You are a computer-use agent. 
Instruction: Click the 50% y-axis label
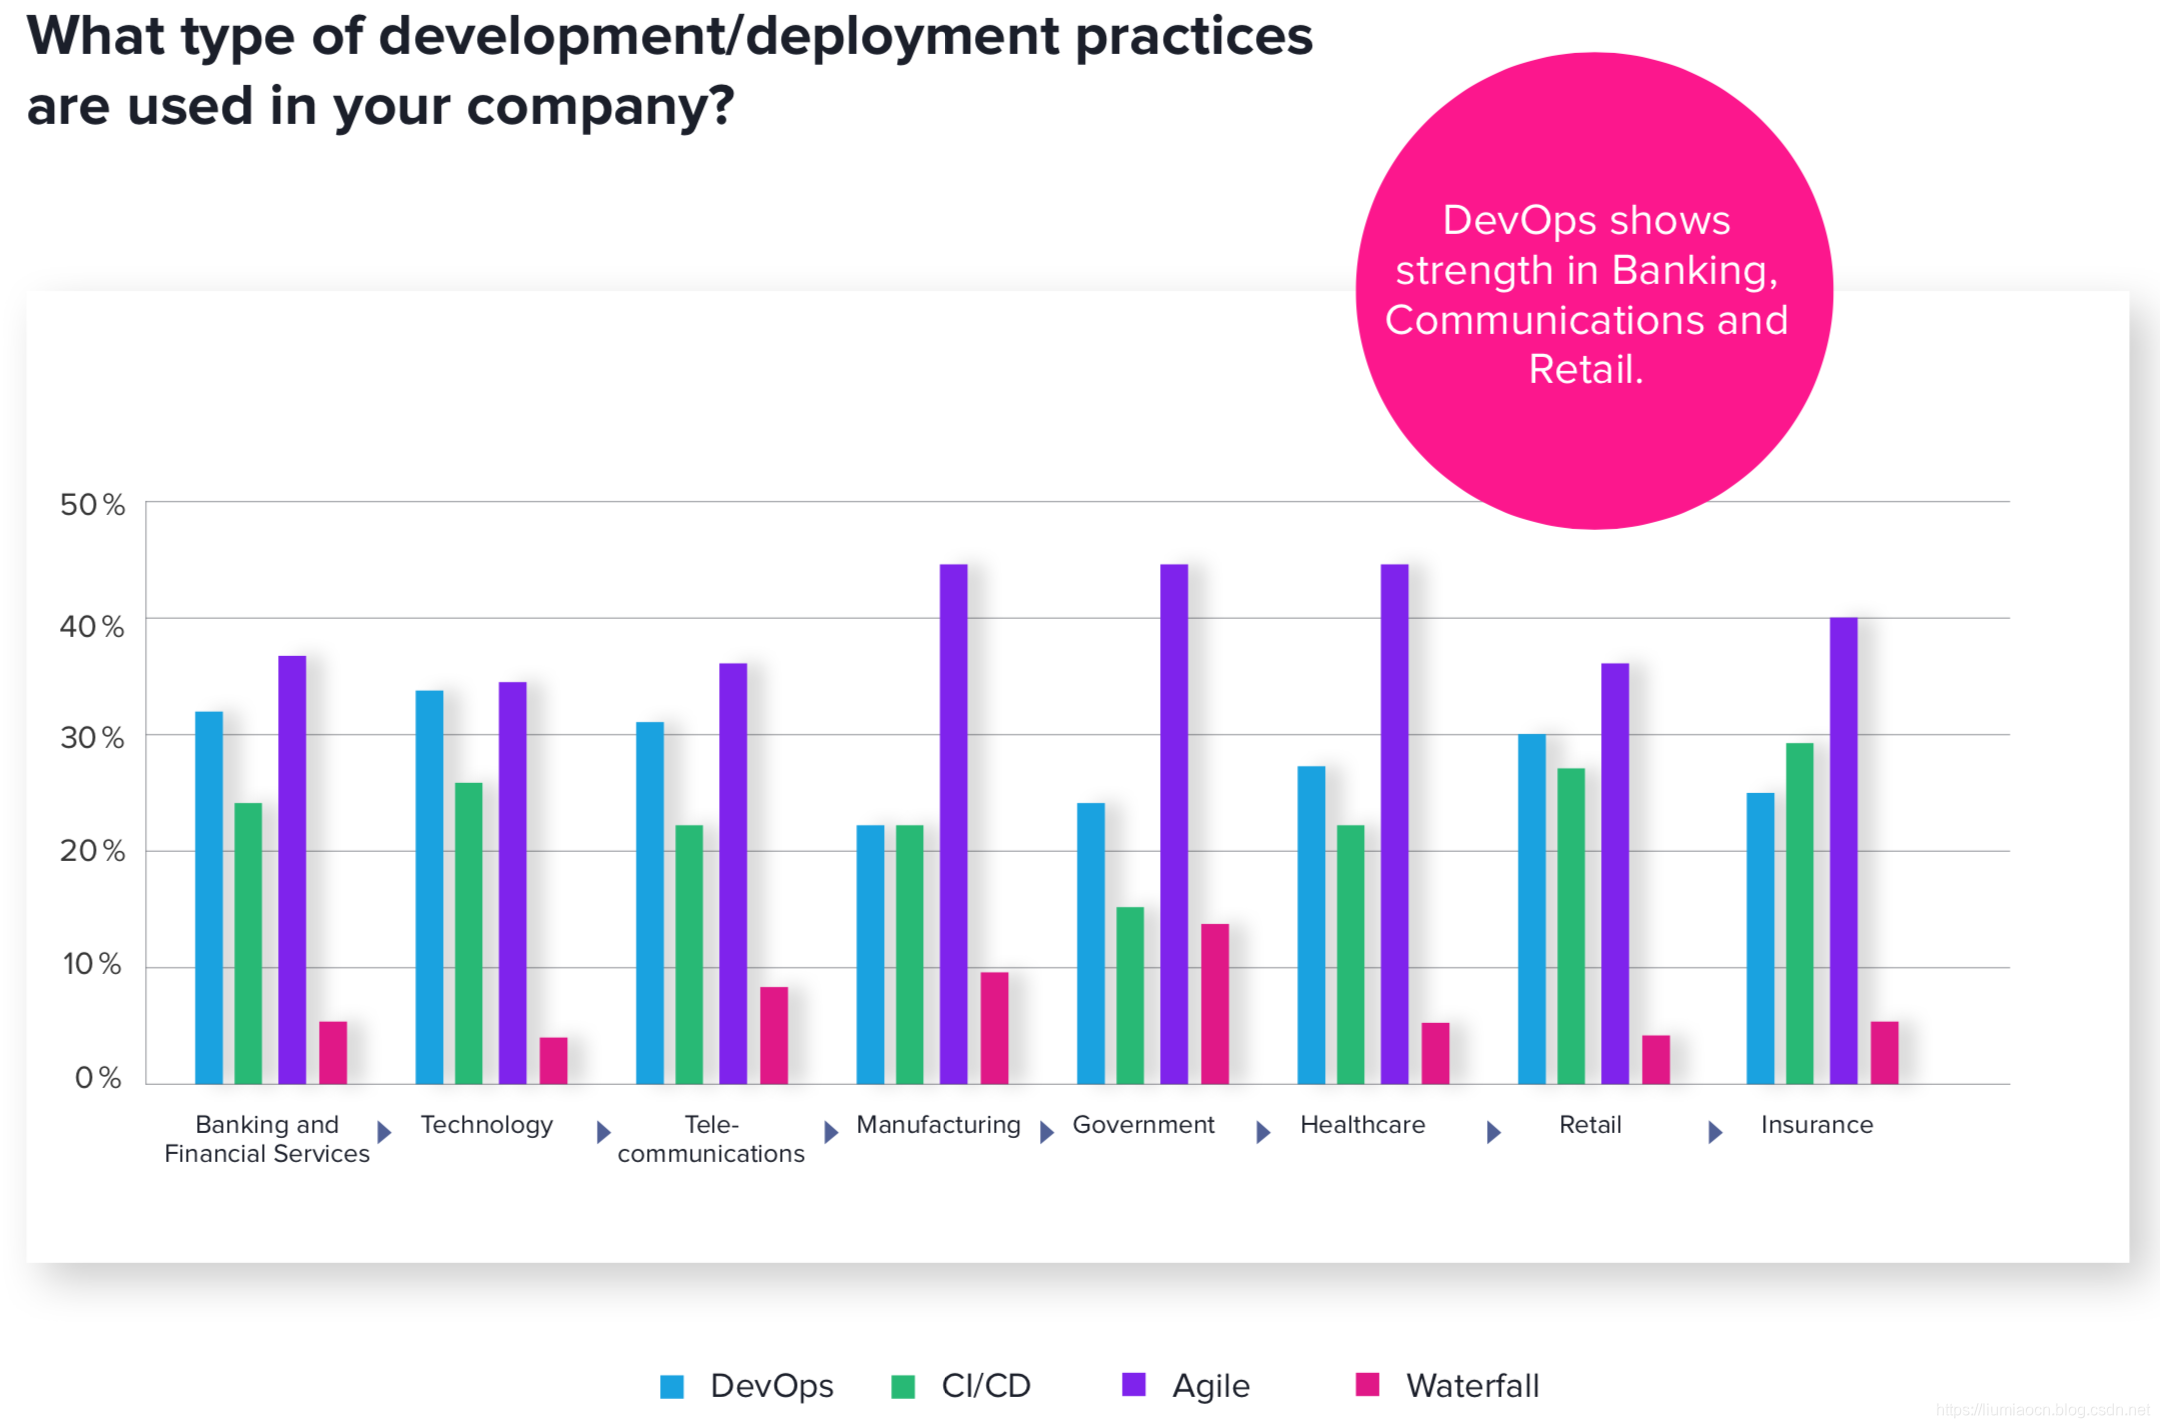[92, 505]
